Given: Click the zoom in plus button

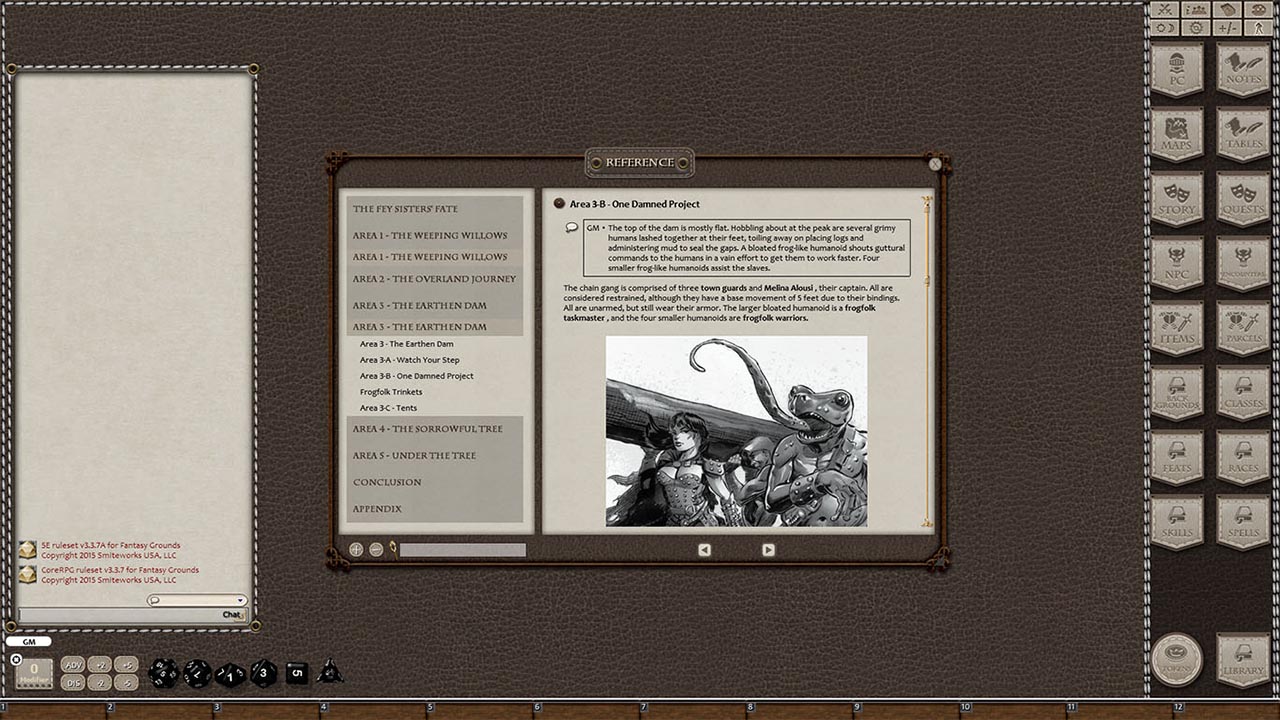Looking at the screenshot, I should (x=354, y=549).
